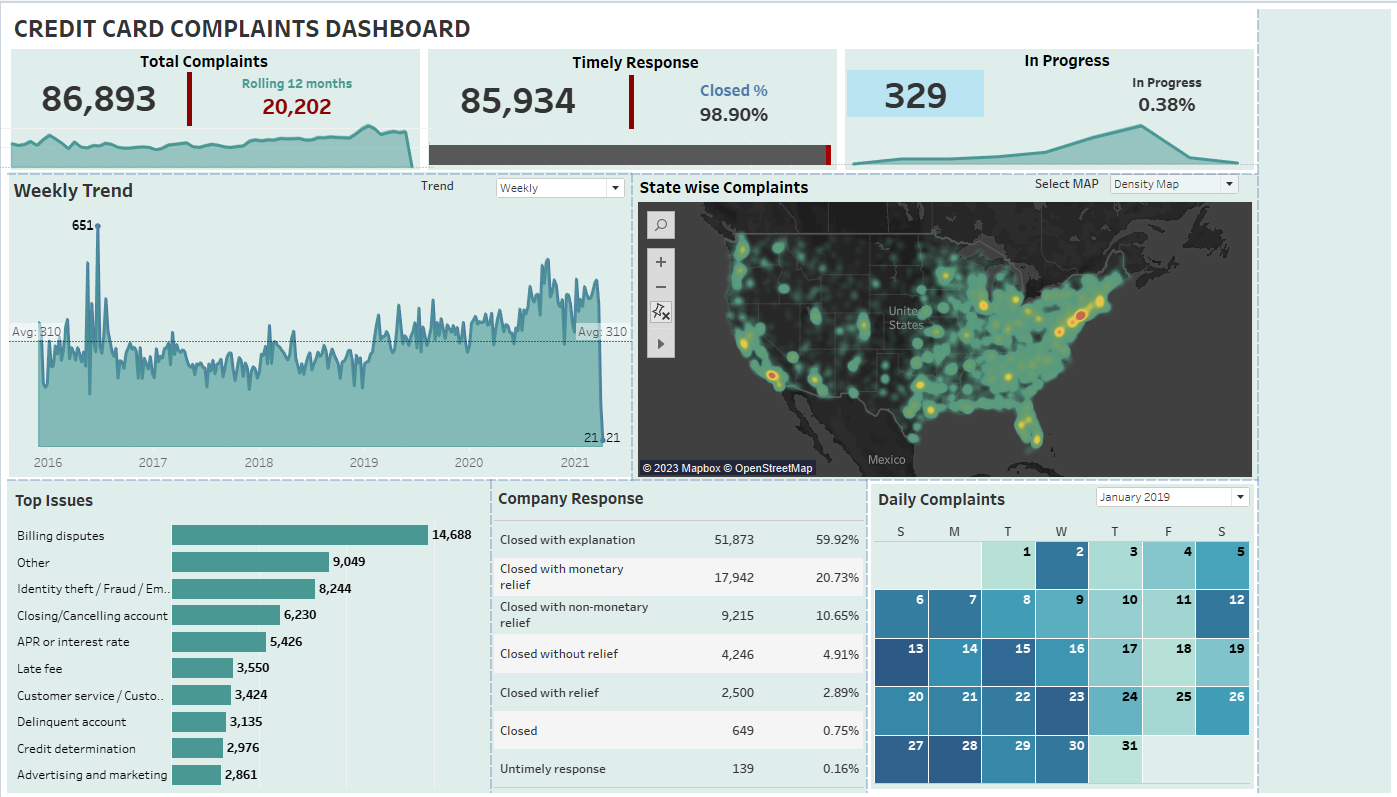The width and height of the screenshot is (1397, 797).
Task: Select the Identity theft / Fraud bar
Action: [x=243, y=589]
